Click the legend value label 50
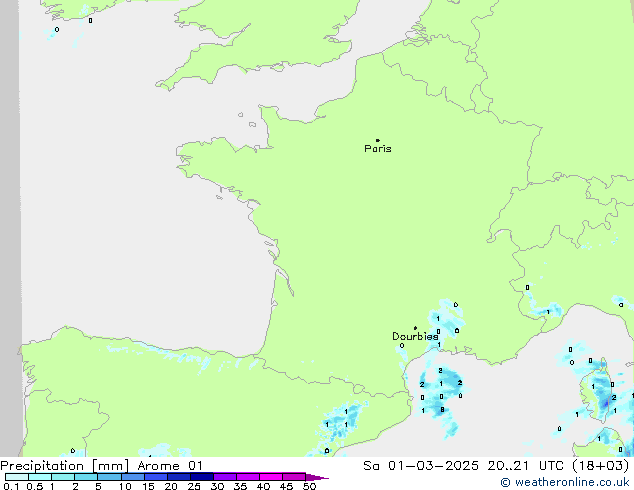Image resolution: width=634 pixels, height=490 pixels. [309, 486]
